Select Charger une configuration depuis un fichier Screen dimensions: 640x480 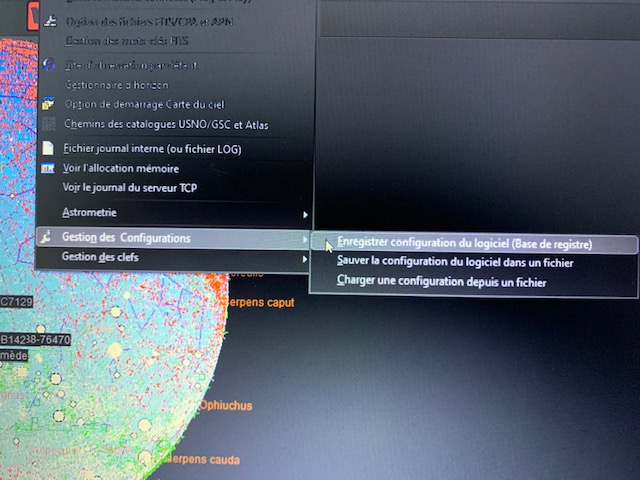pos(441,282)
